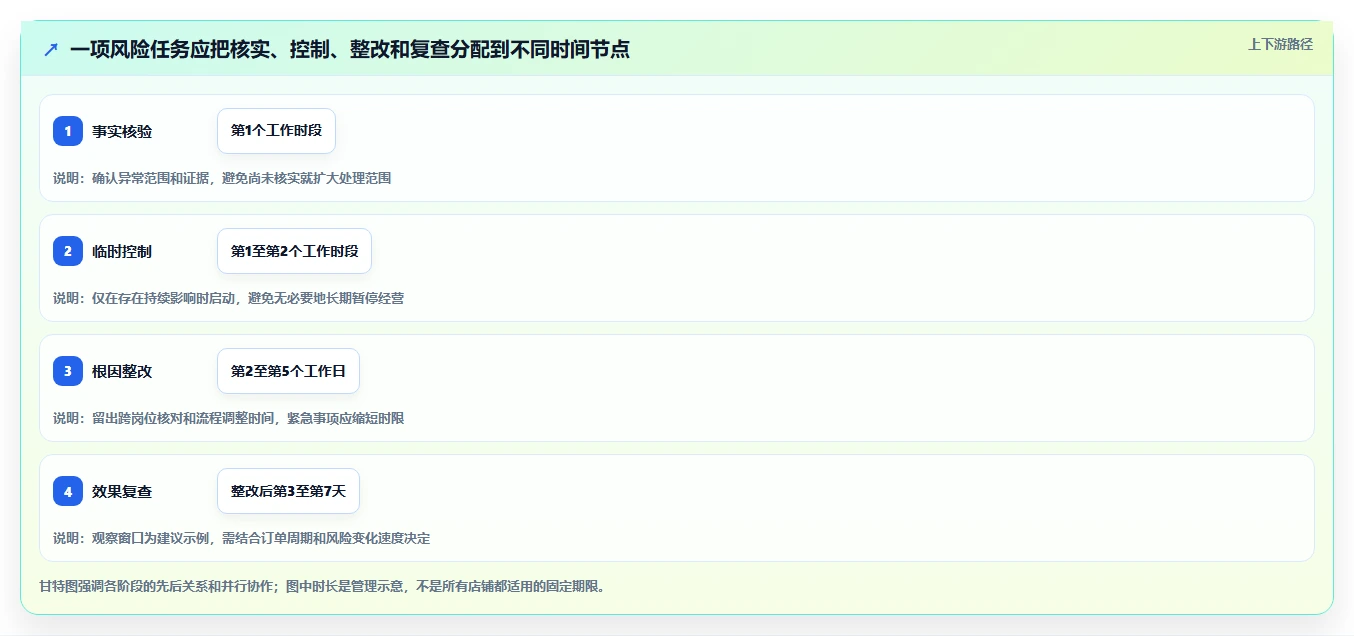Image resolution: width=1354 pixels, height=636 pixels.
Task: Click the arrow icon beside the header title
Action: pyautogui.click(x=51, y=49)
